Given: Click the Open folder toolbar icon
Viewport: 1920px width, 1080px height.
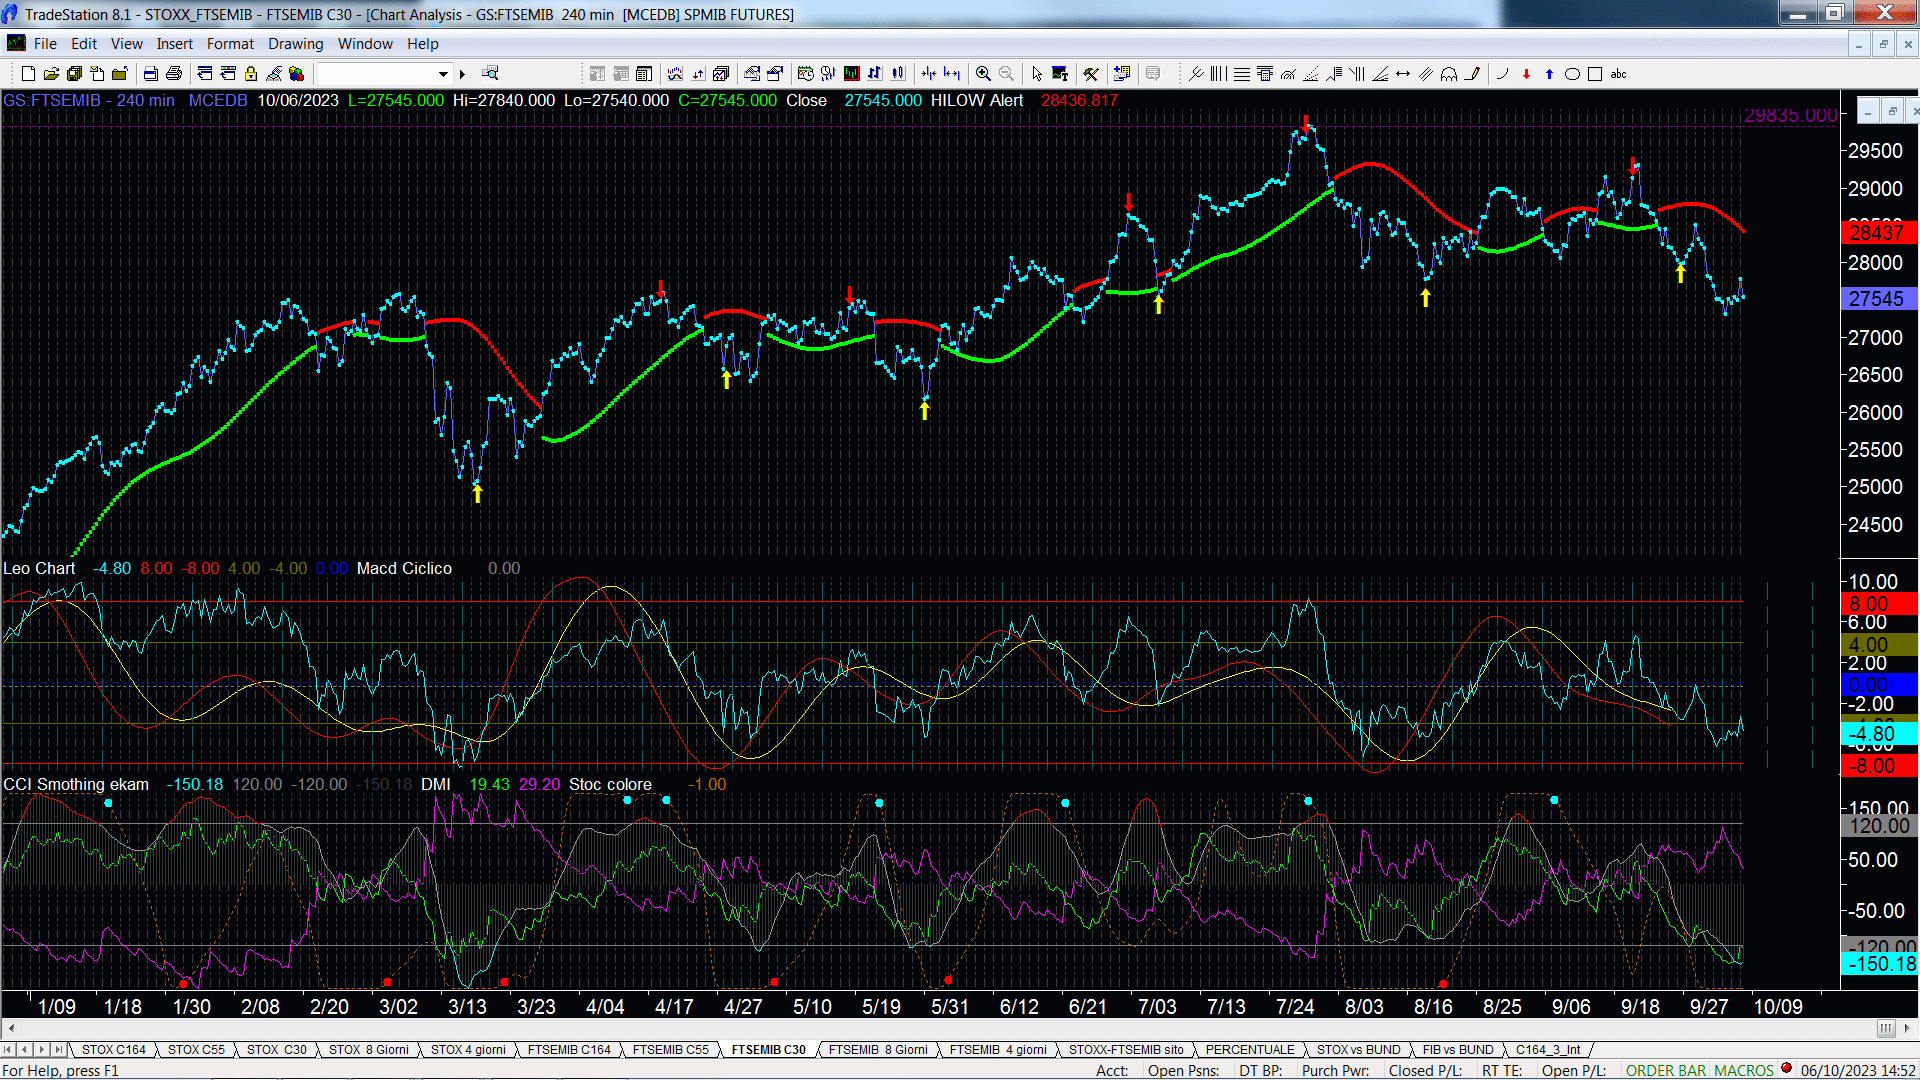Looking at the screenshot, I should pos(51,74).
